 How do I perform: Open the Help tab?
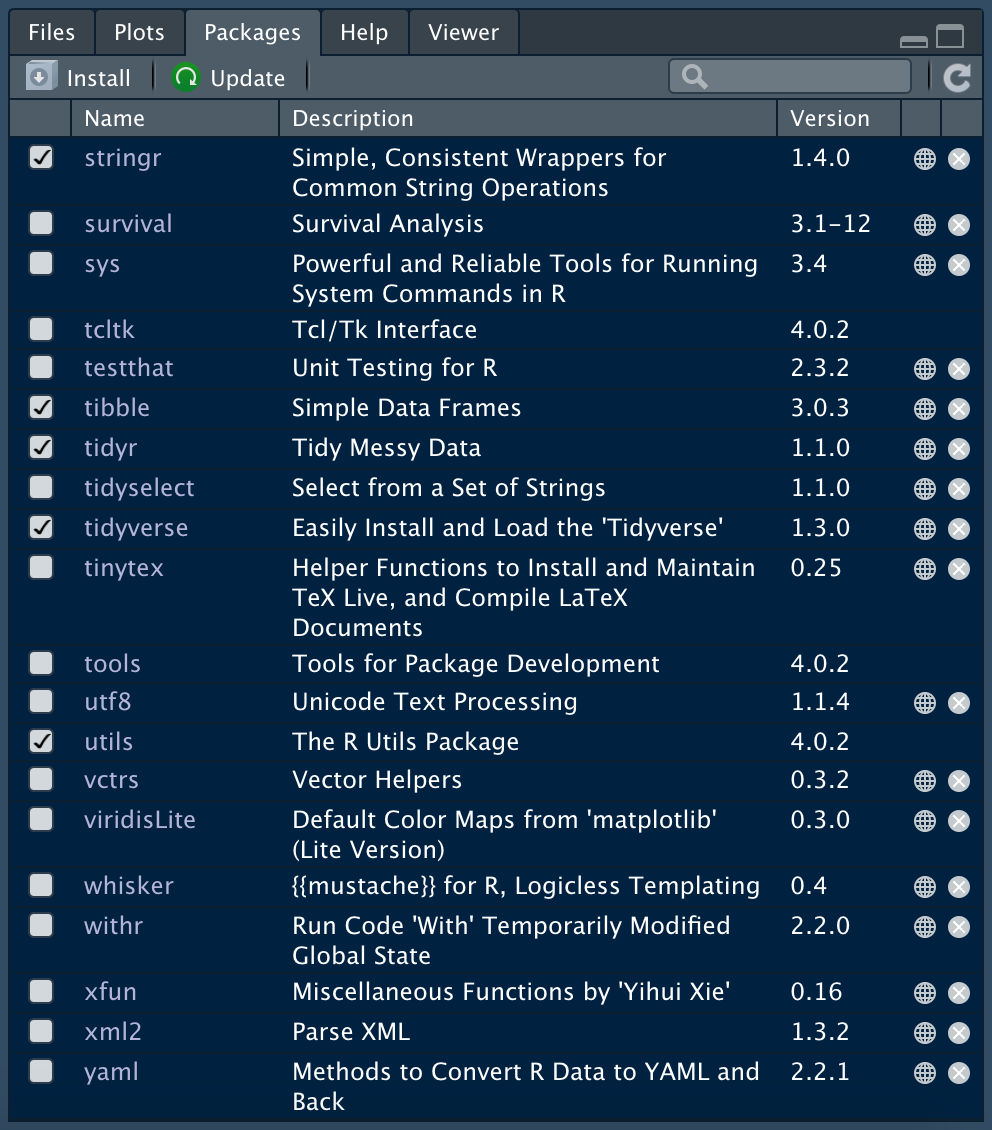click(x=364, y=32)
